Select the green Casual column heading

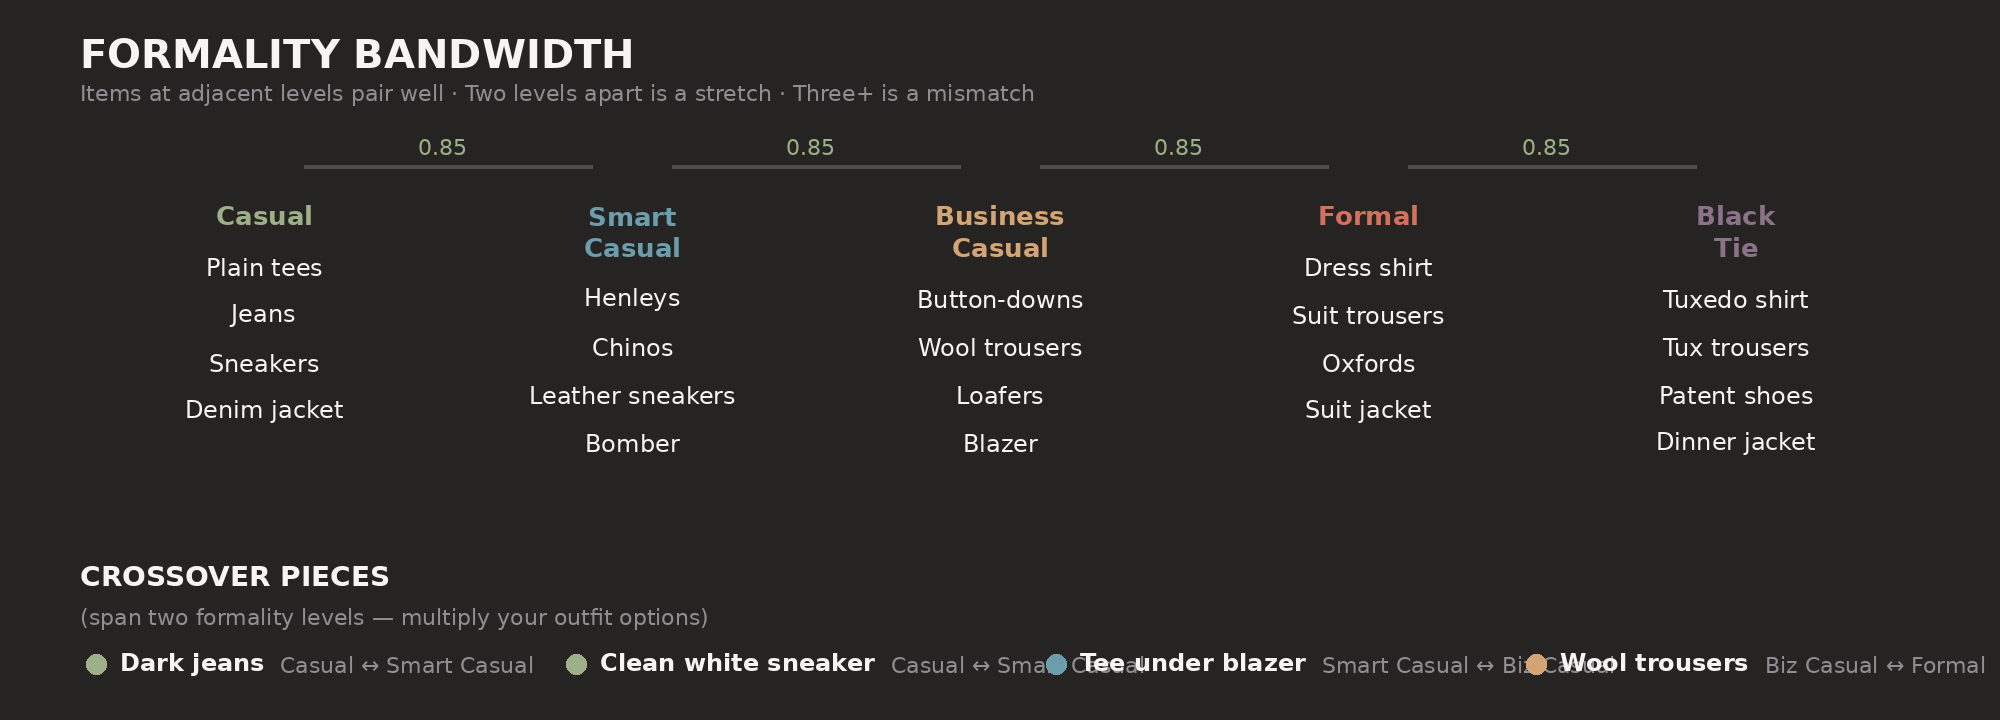coord(264,216)
